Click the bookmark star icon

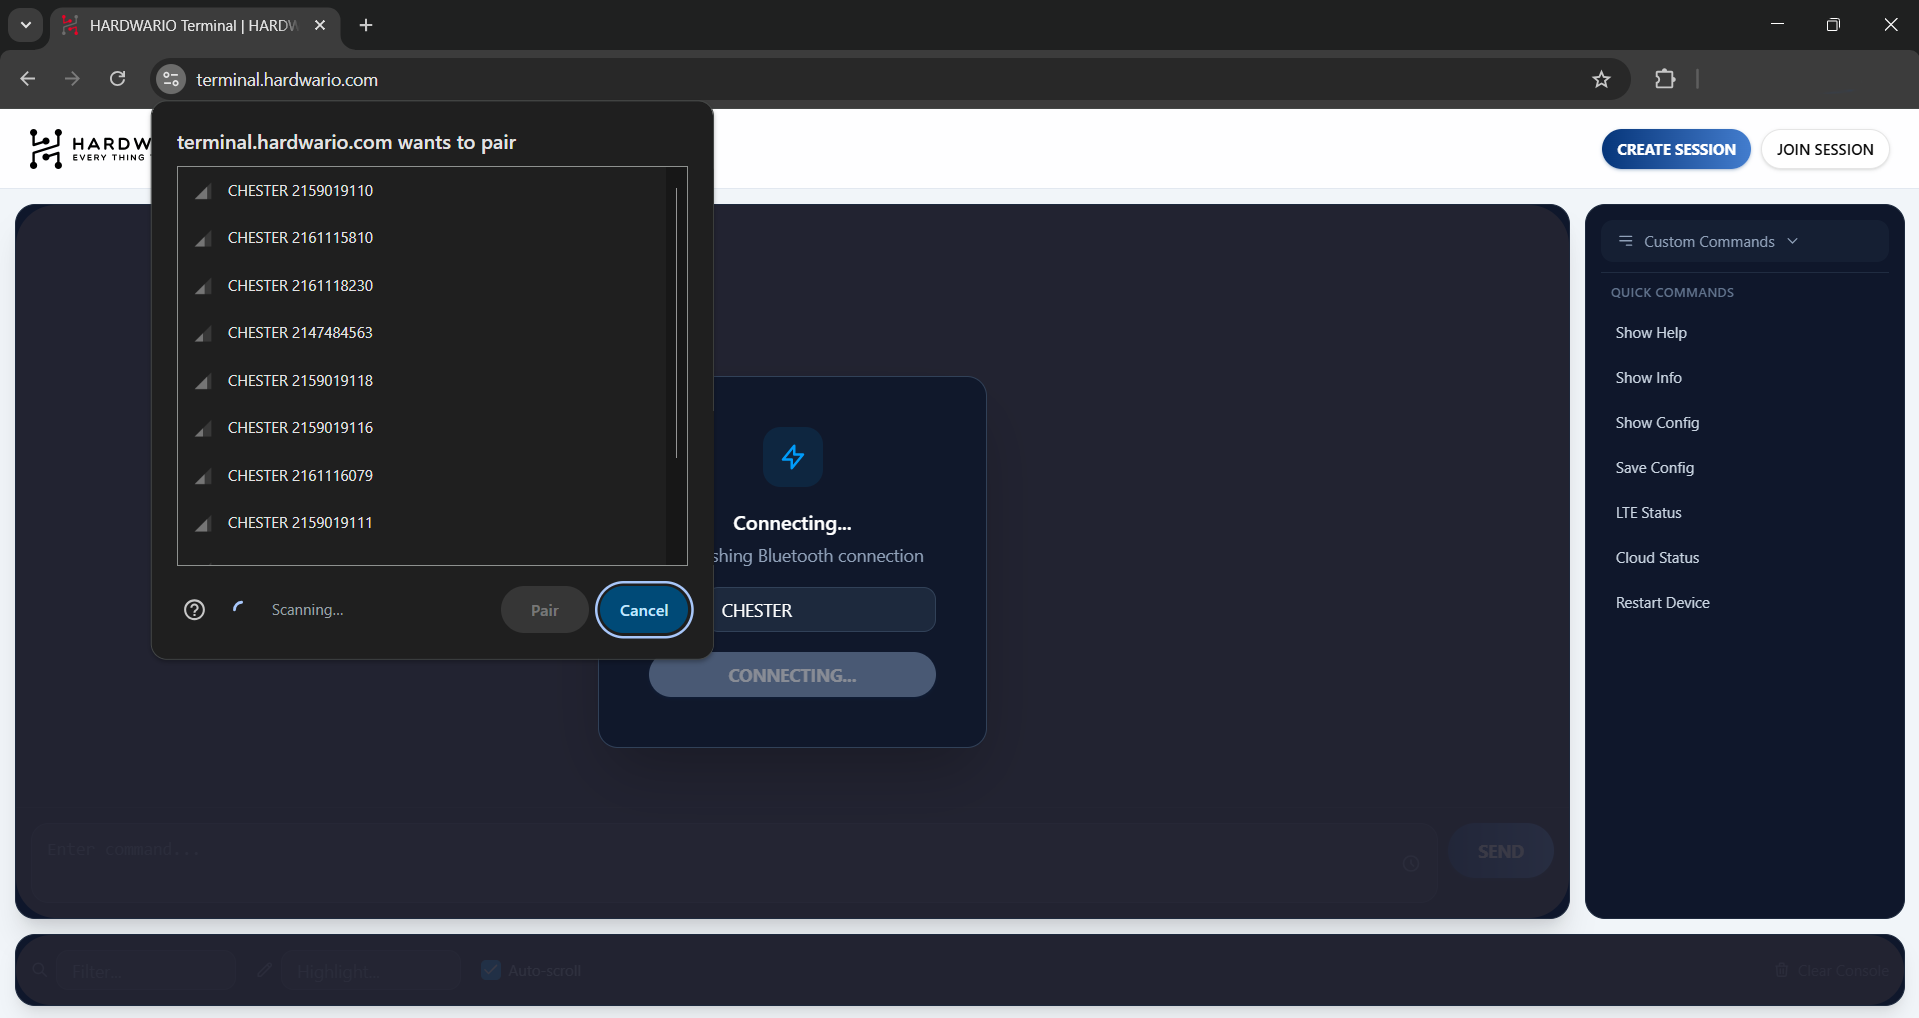[x=1601, y=80]
